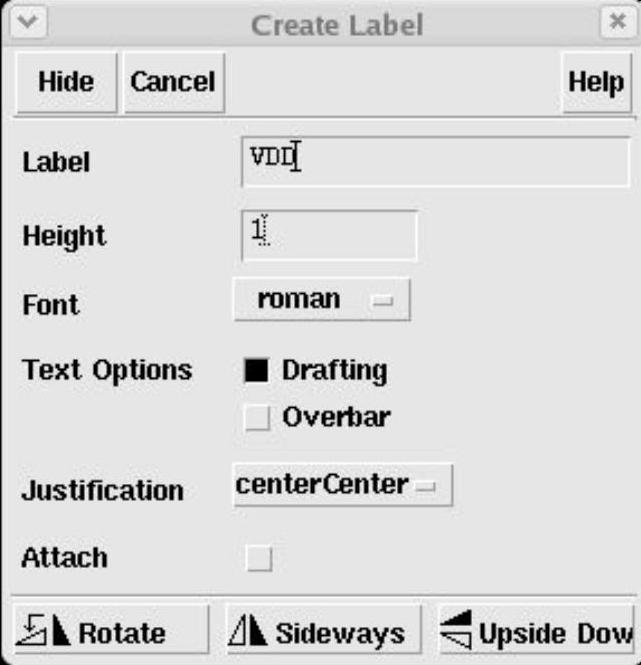Open the Help button
The width and height of the screenshot is (641, 665).
point(595,82)
